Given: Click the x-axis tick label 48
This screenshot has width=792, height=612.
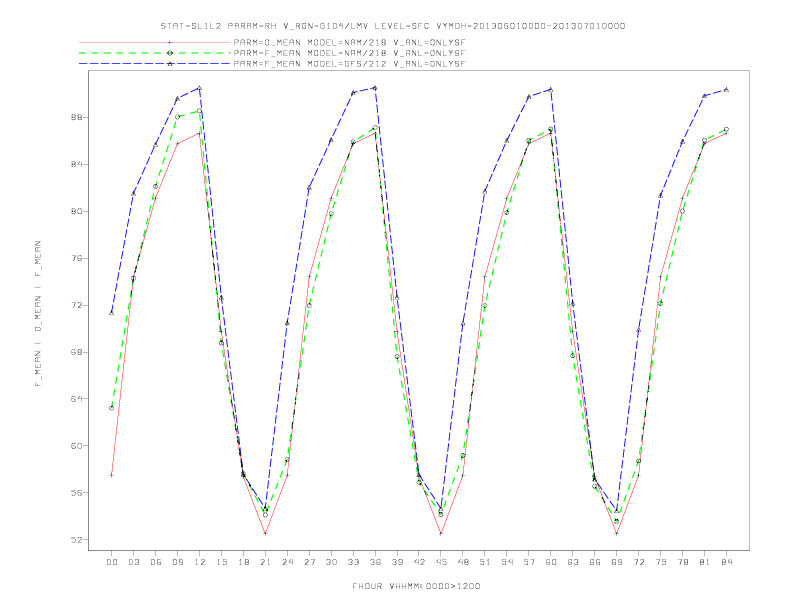Looking at the screenshot, I should [x=463, y=562].
